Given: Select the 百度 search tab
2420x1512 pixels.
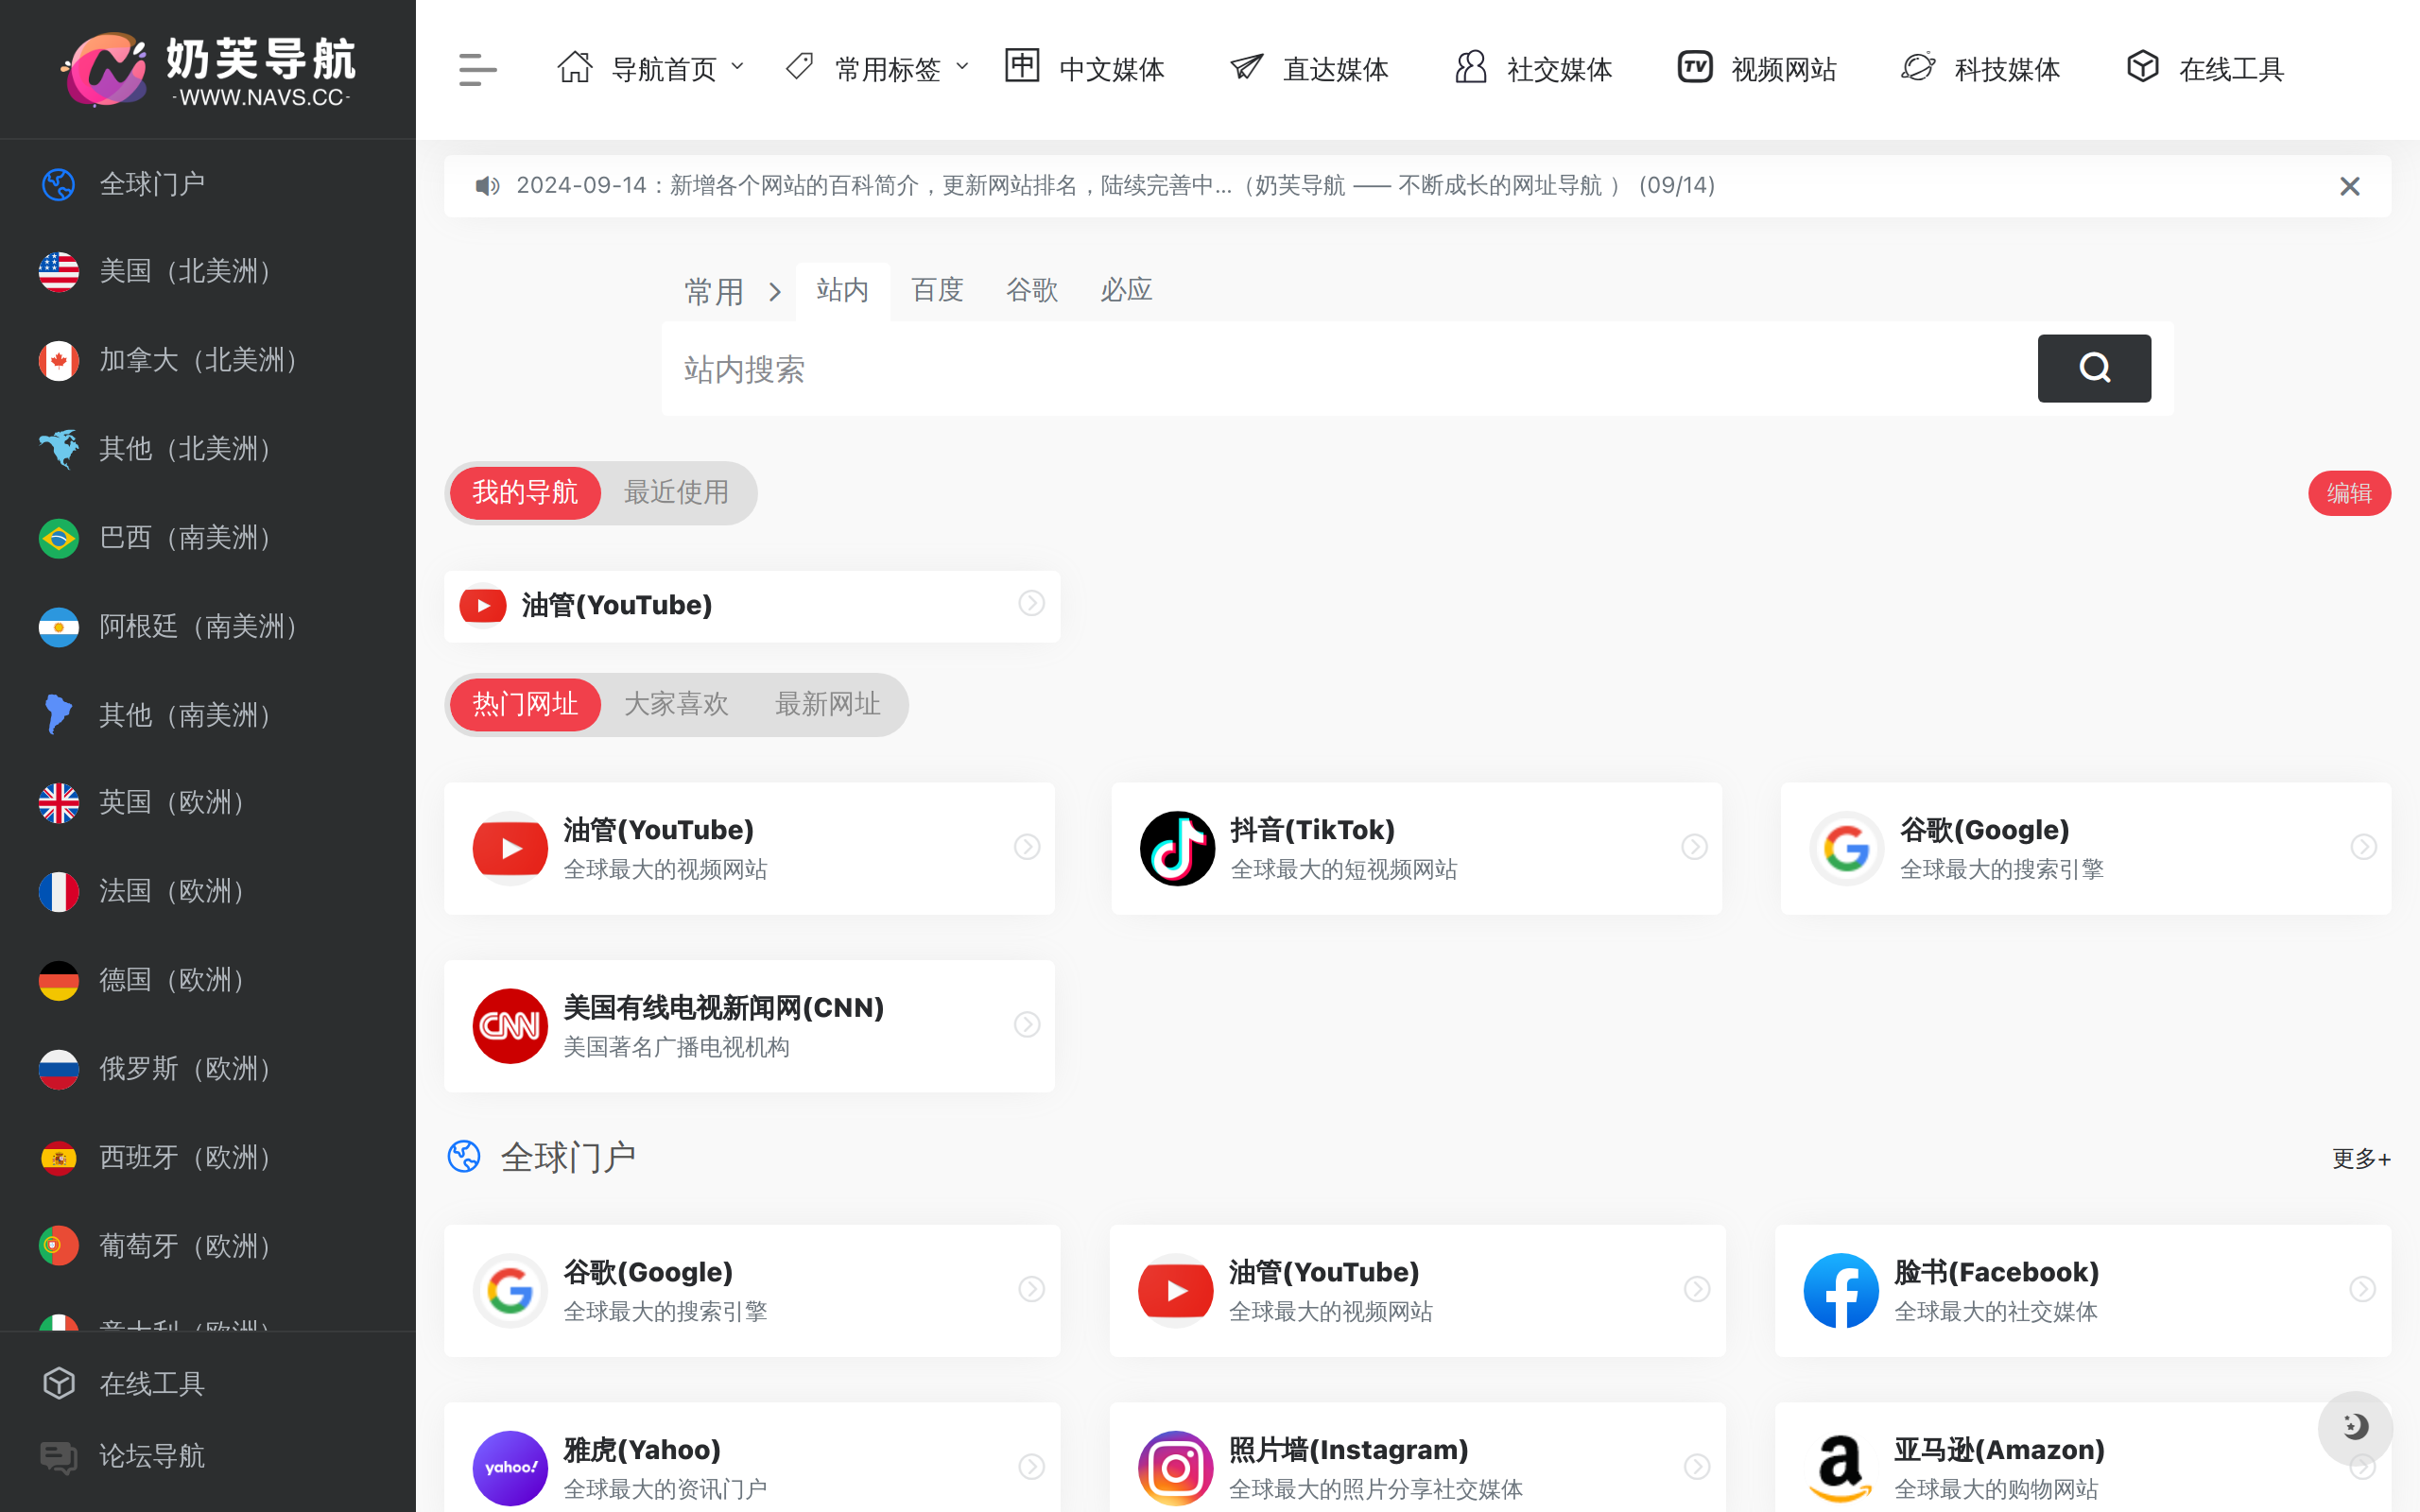Looking at the screenshot, I should tap(937, 290).
